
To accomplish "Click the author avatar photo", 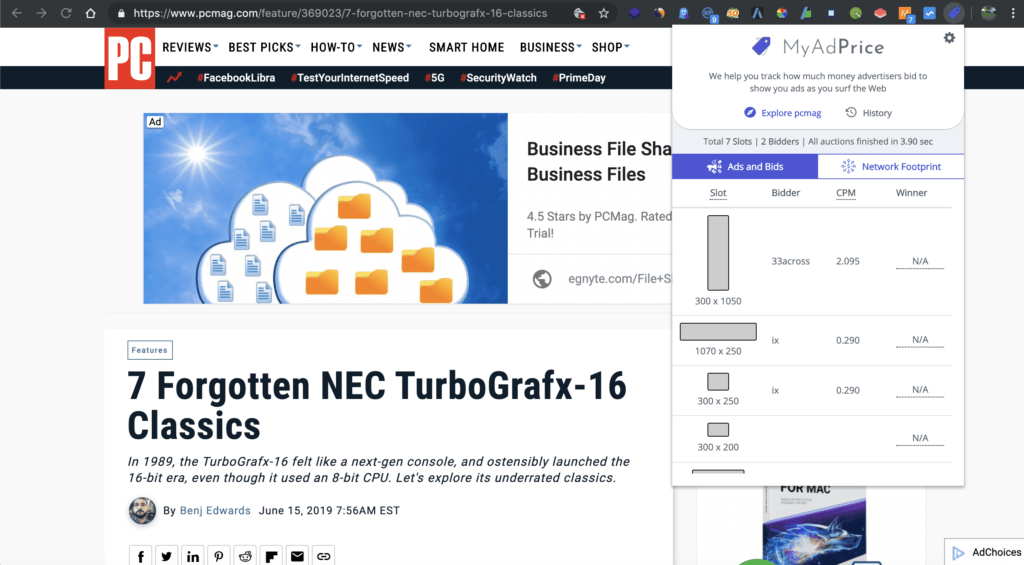I will pos(142,511).
